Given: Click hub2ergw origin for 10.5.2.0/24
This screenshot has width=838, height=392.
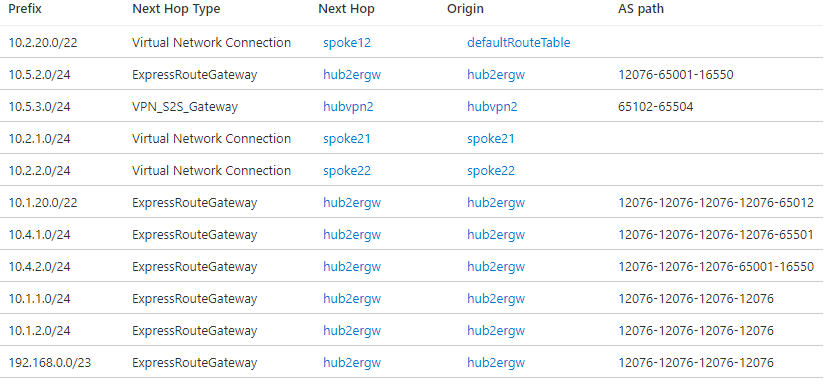Looking at the screenshot, I should click(496, 75).
